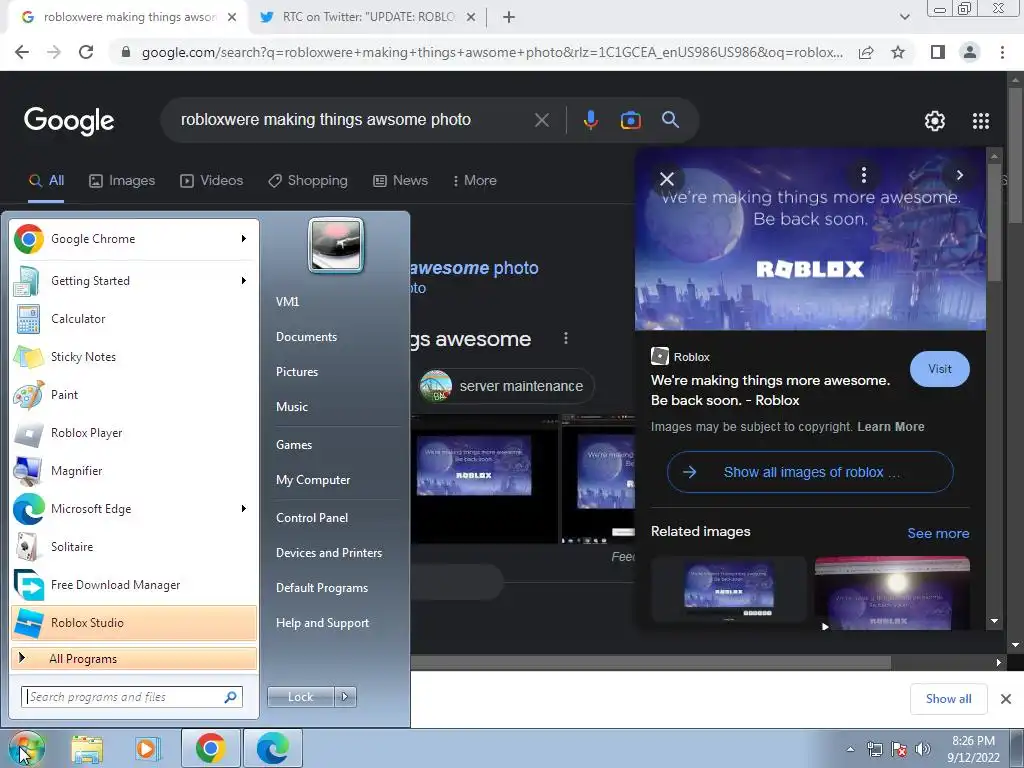Open the Action Center flag icon
Screen dimensions: 1024x768
pos(899,749)
